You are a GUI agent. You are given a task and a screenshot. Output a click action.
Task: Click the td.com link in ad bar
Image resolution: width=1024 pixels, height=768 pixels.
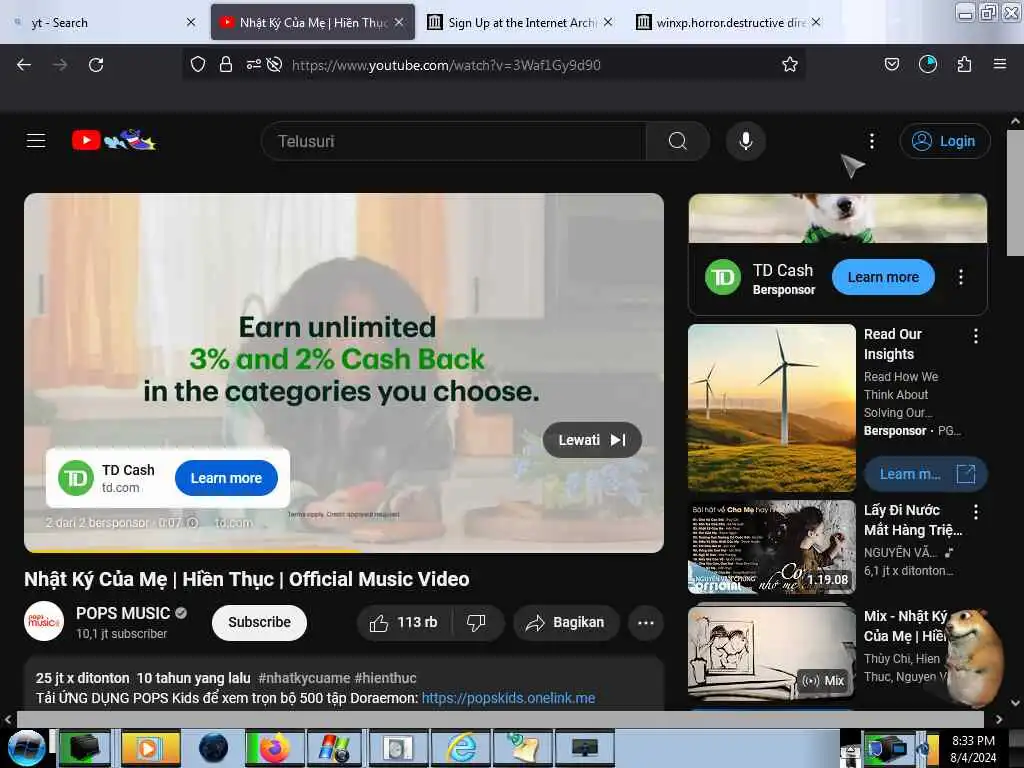[x=233, y=522]
